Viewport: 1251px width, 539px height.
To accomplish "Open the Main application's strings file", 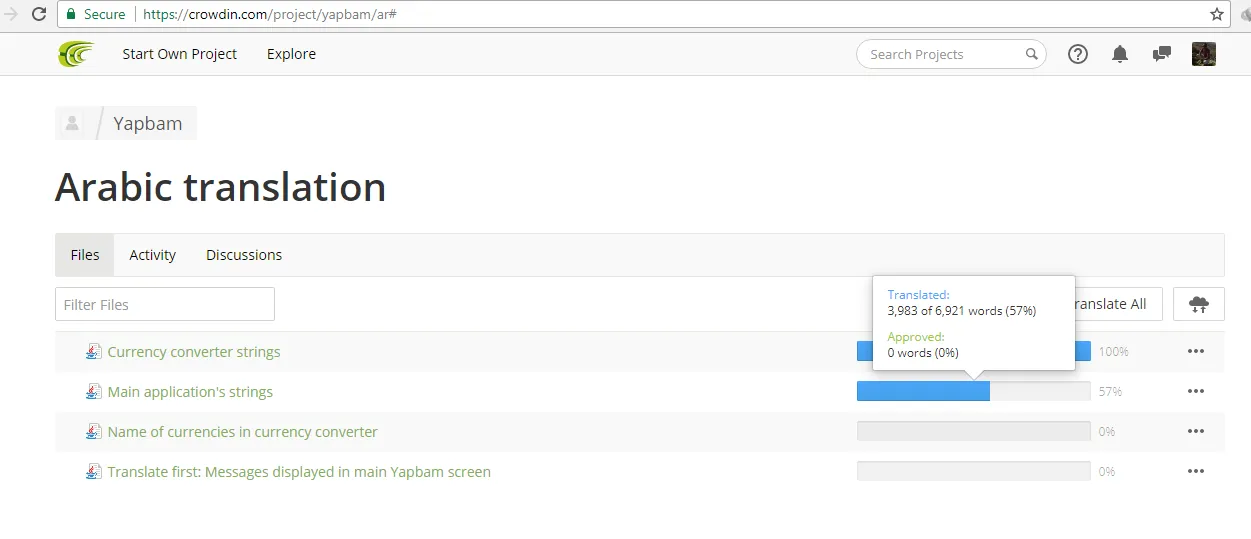I will coord(190,392).
